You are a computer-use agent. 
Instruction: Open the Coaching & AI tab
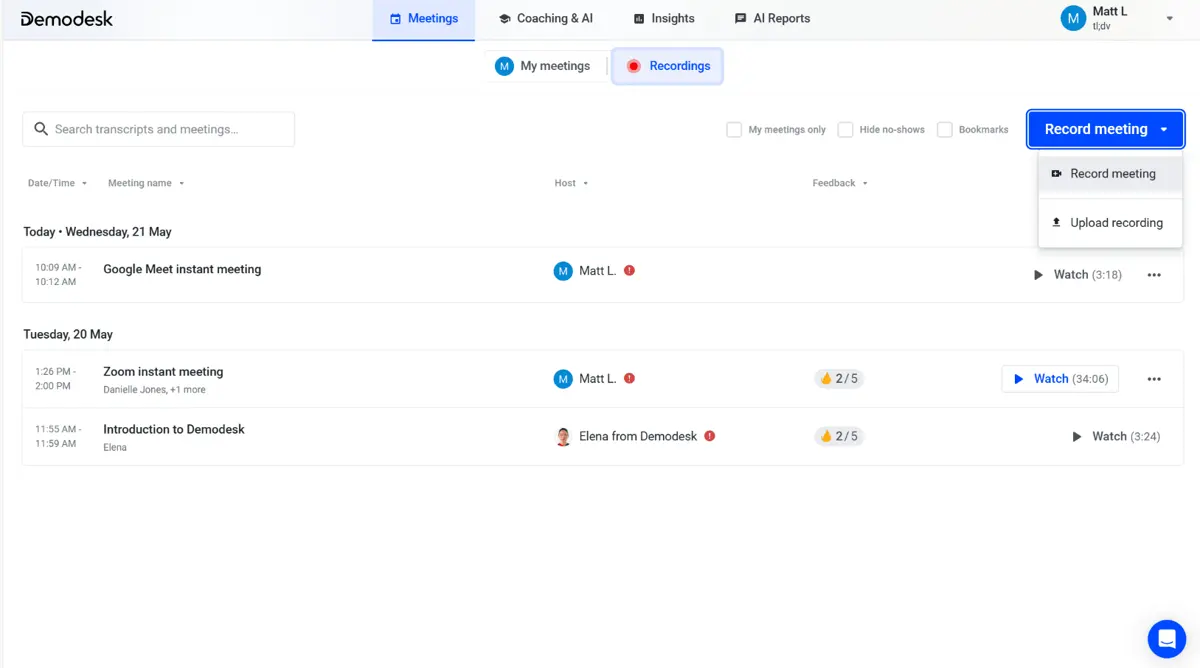point(546,19)
